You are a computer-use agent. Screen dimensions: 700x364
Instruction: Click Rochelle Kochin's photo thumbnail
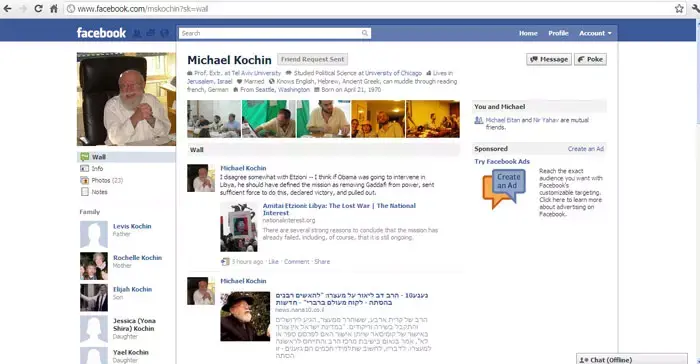[94, 266]
